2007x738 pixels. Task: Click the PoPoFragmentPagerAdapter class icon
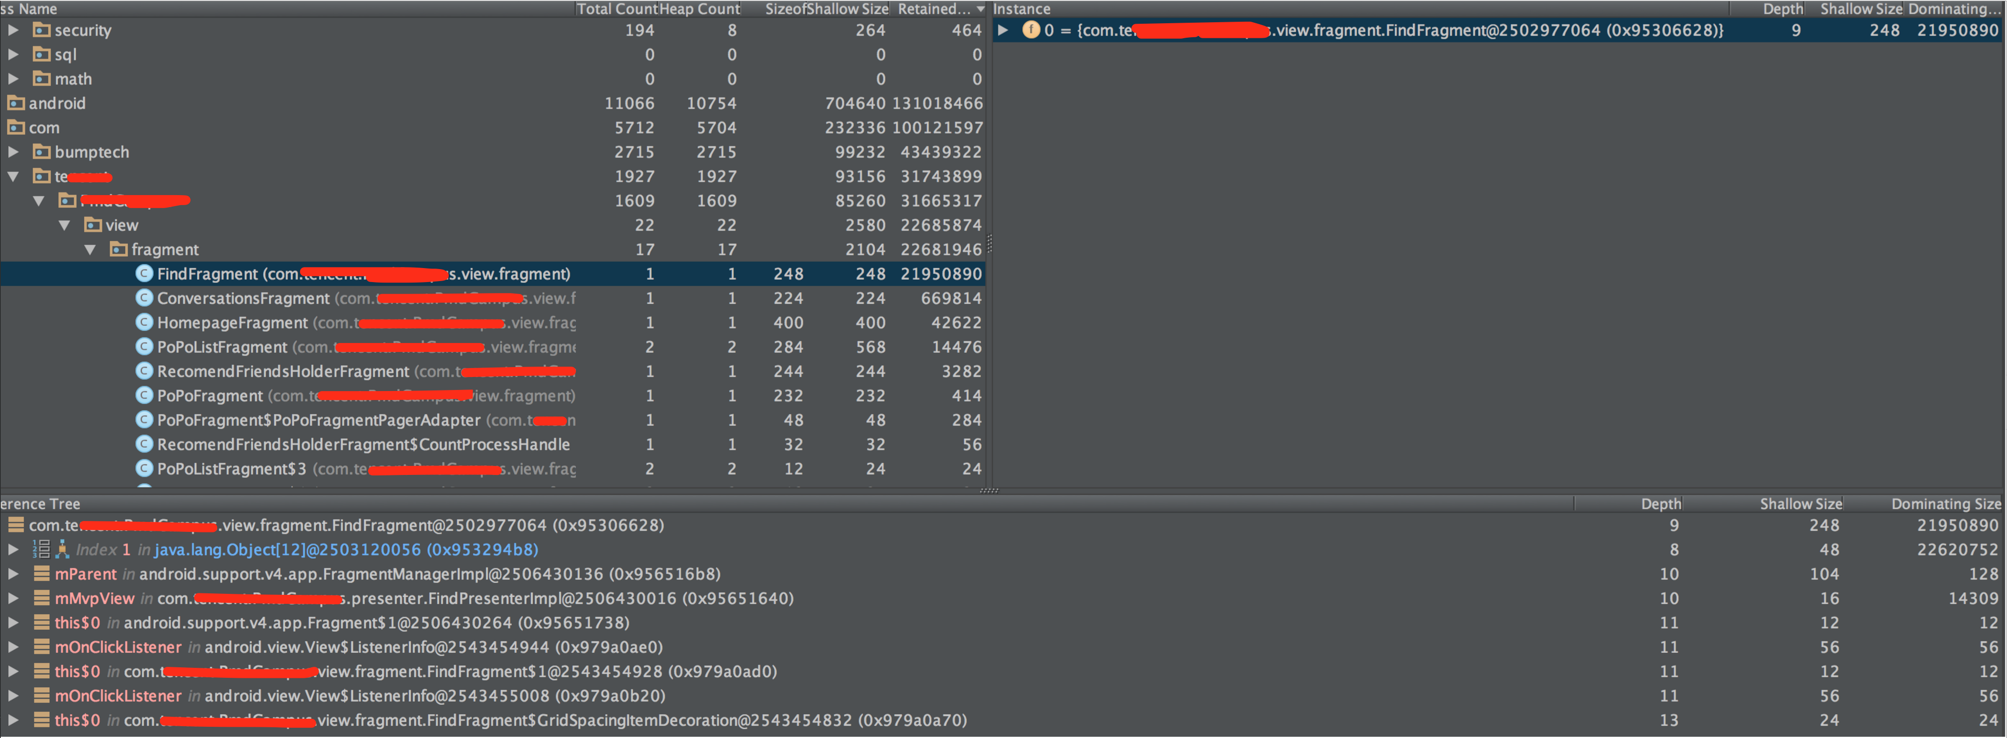tap(144, 420)
